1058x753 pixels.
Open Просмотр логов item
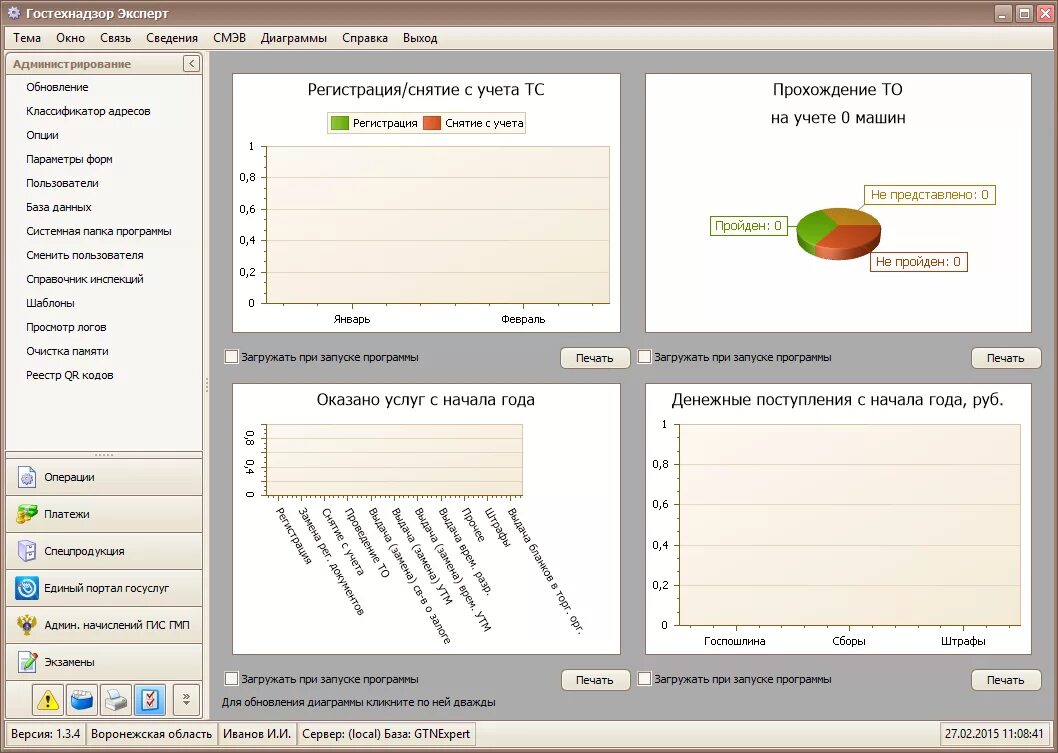point(66,327)
